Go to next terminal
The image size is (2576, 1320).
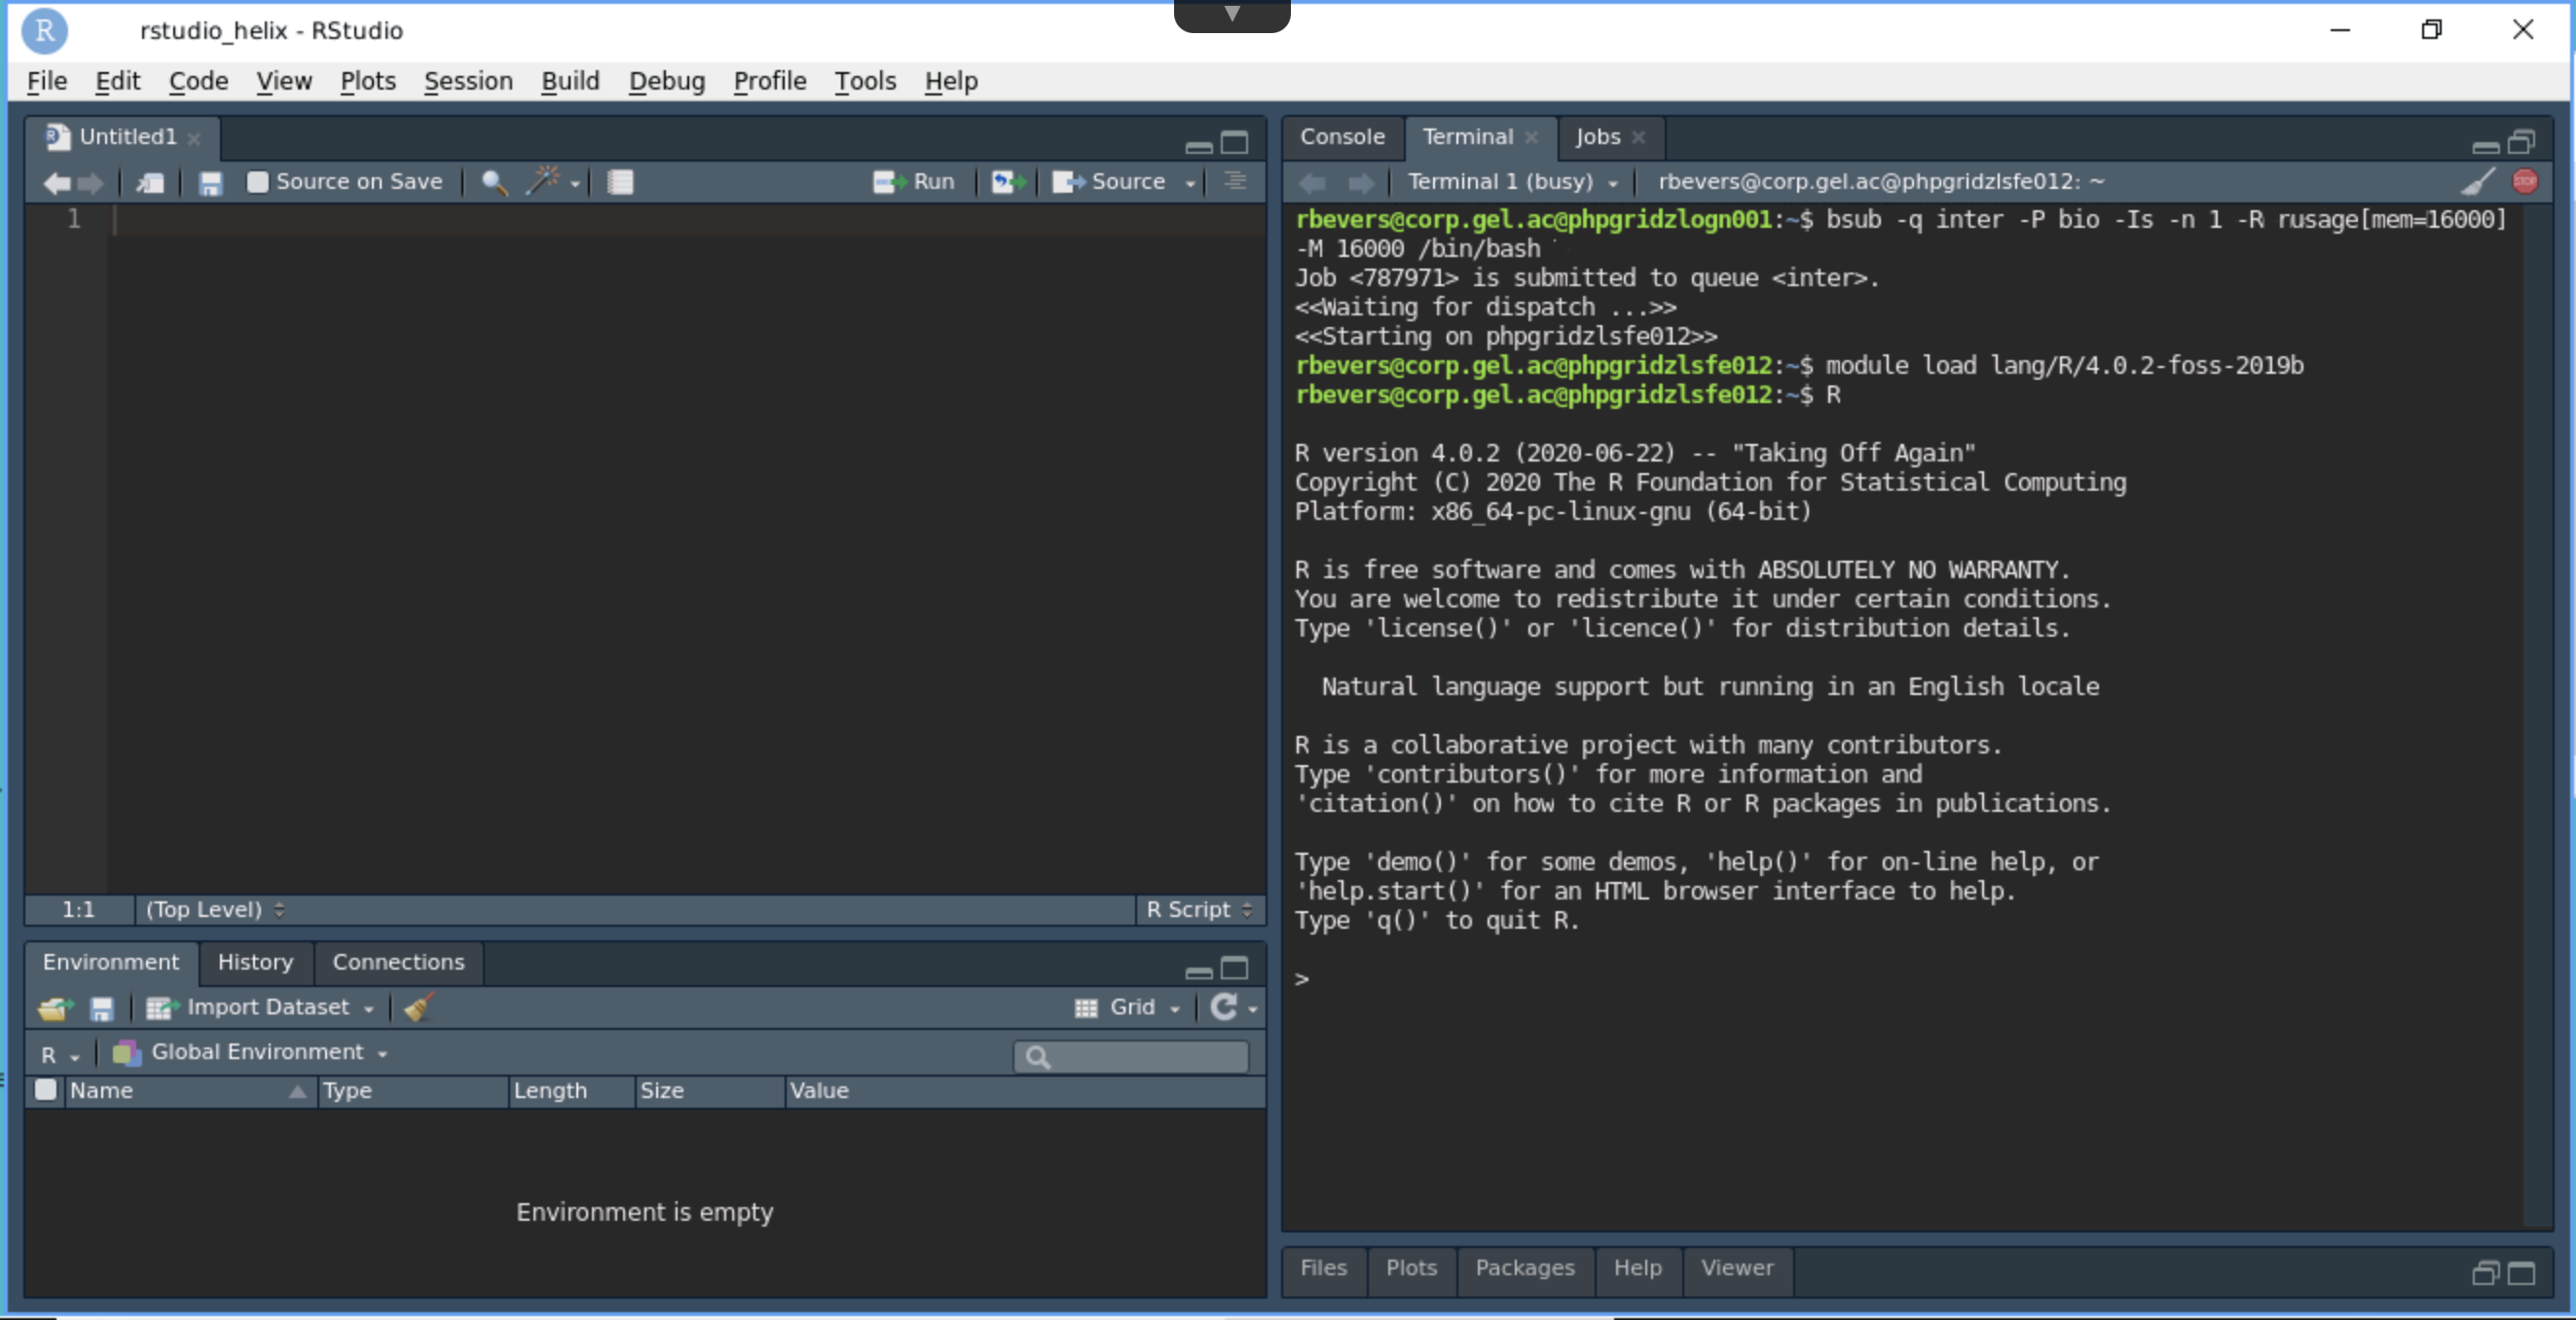coord(1361,183)
